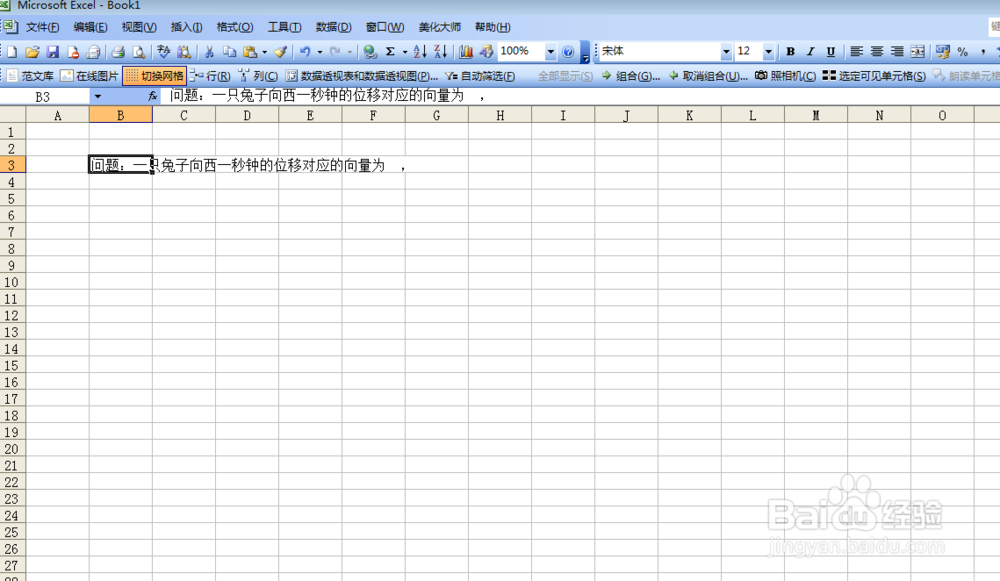The image size is (1000, 581).
Task: Click the 行(R) button
Action: coord(210,76)
